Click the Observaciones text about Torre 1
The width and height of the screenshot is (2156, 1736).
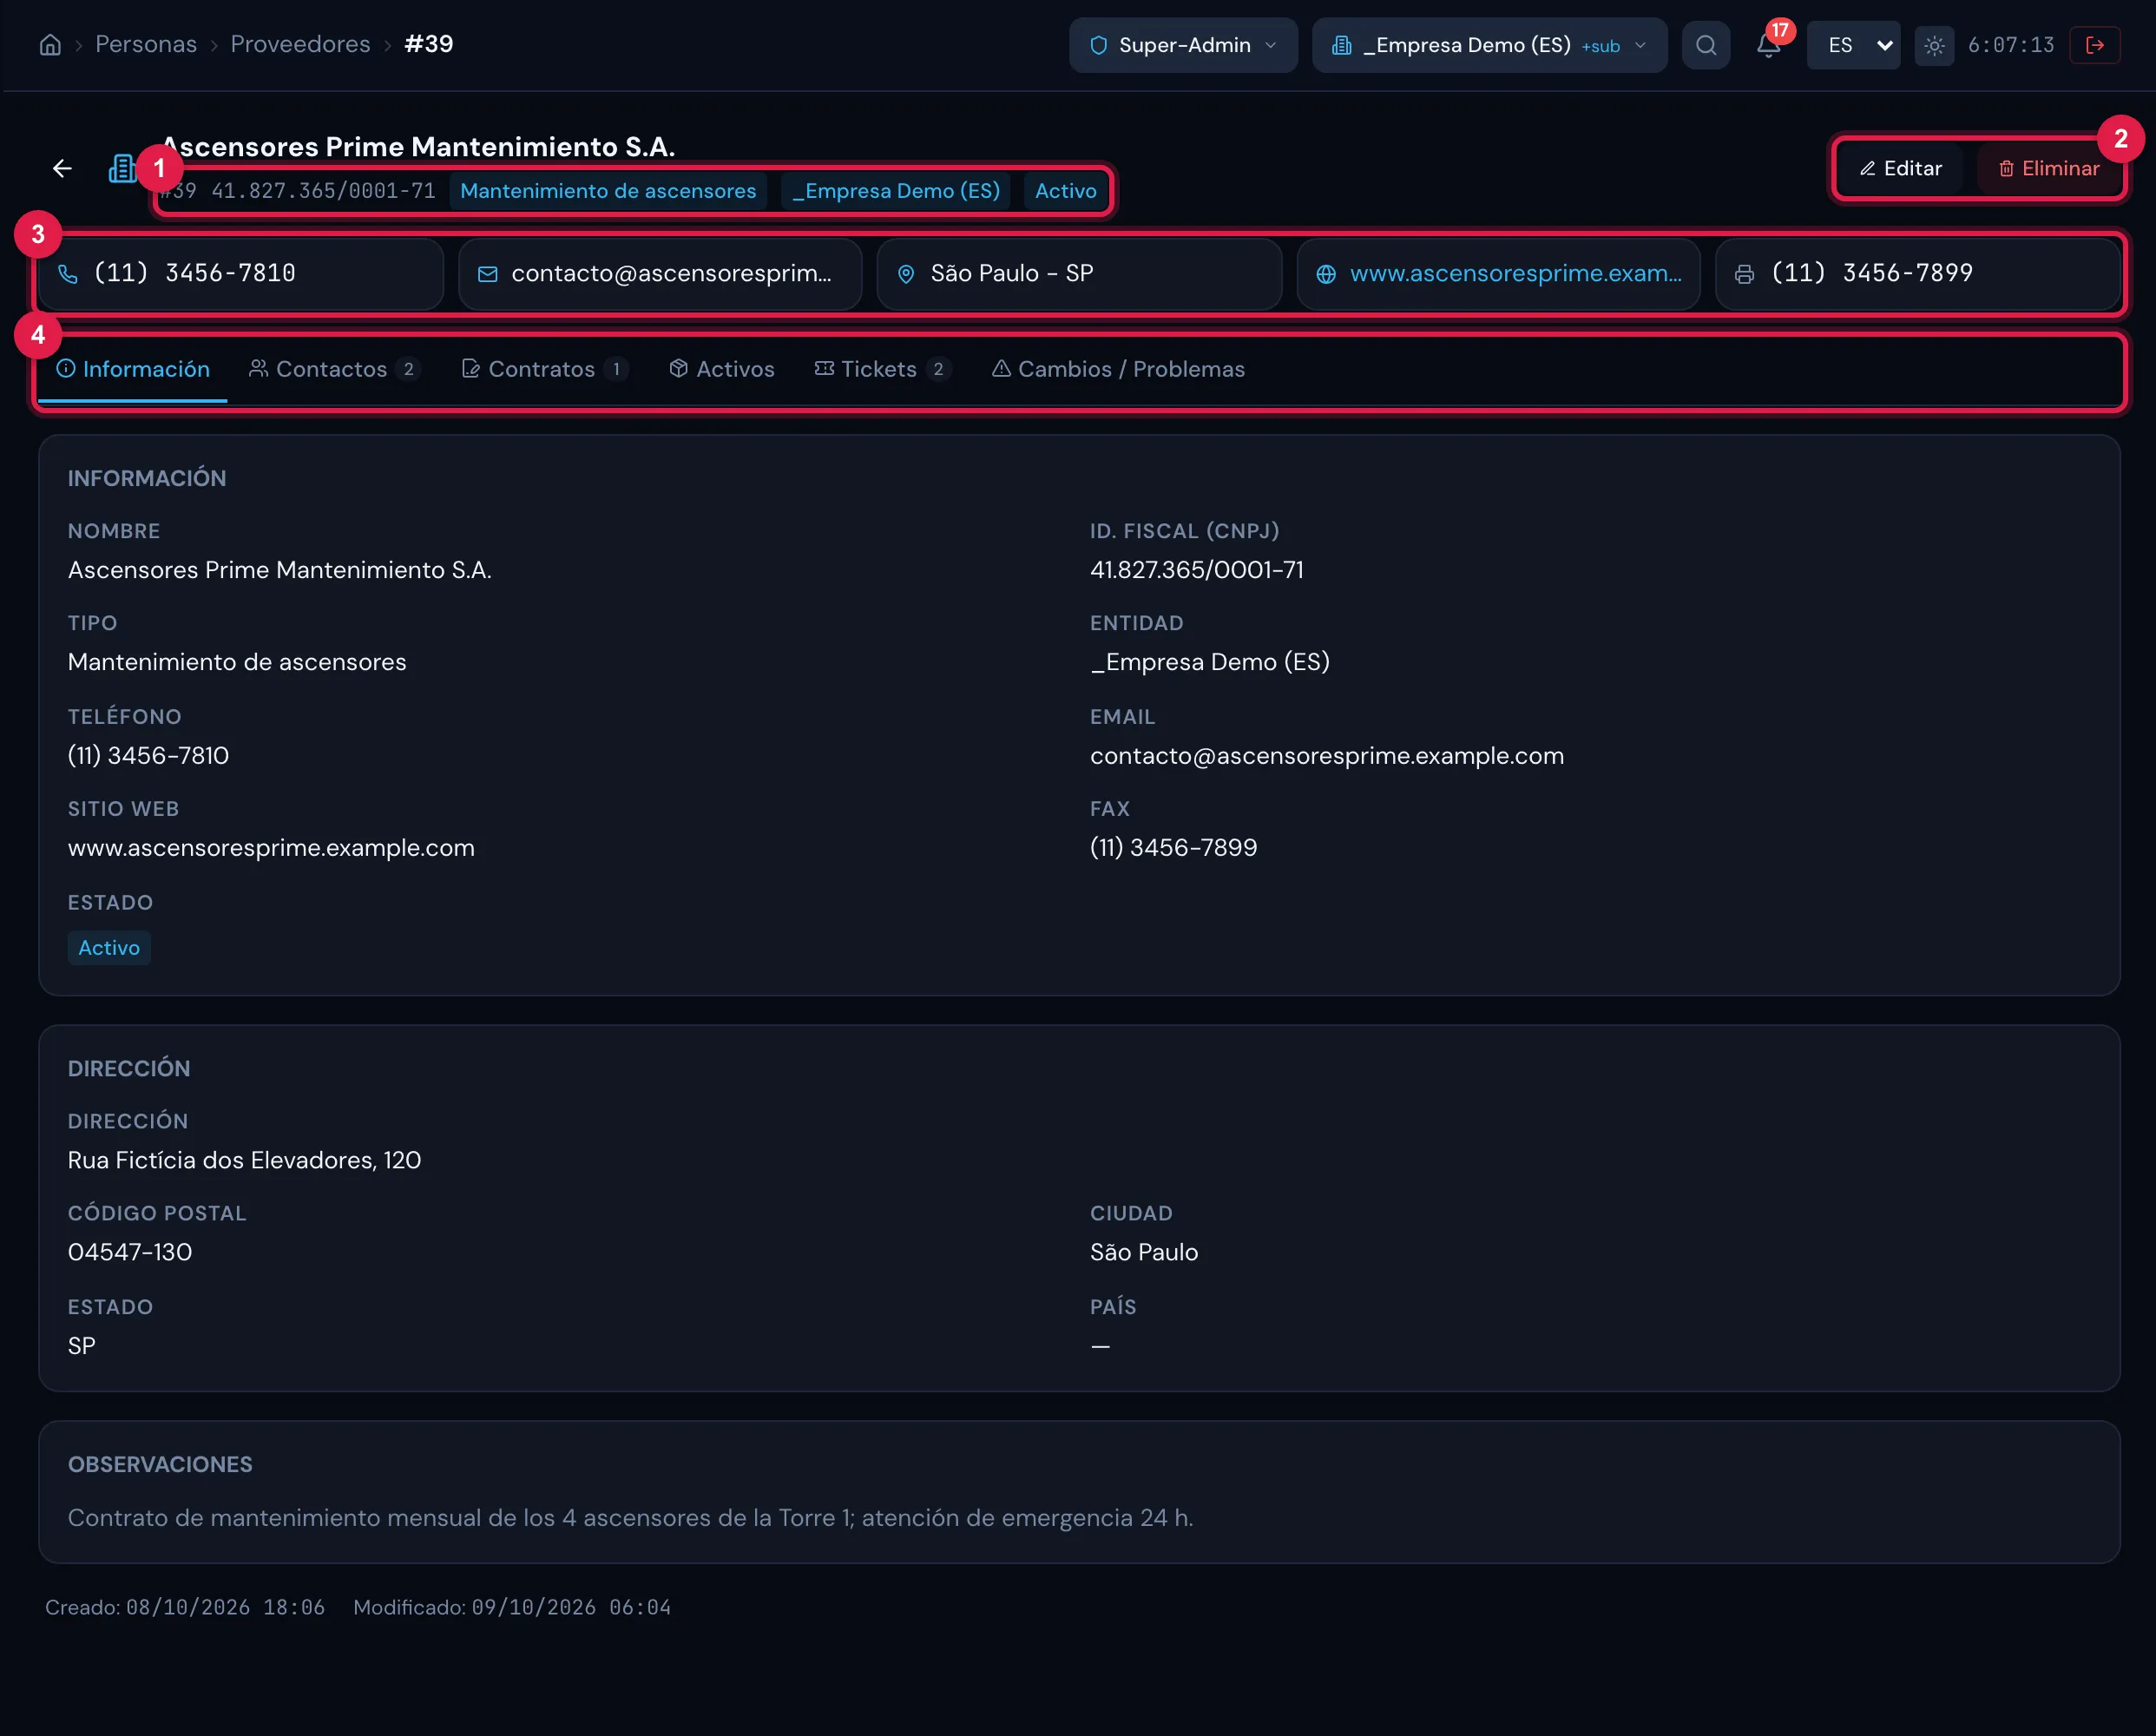click(x=630, y=1518)
